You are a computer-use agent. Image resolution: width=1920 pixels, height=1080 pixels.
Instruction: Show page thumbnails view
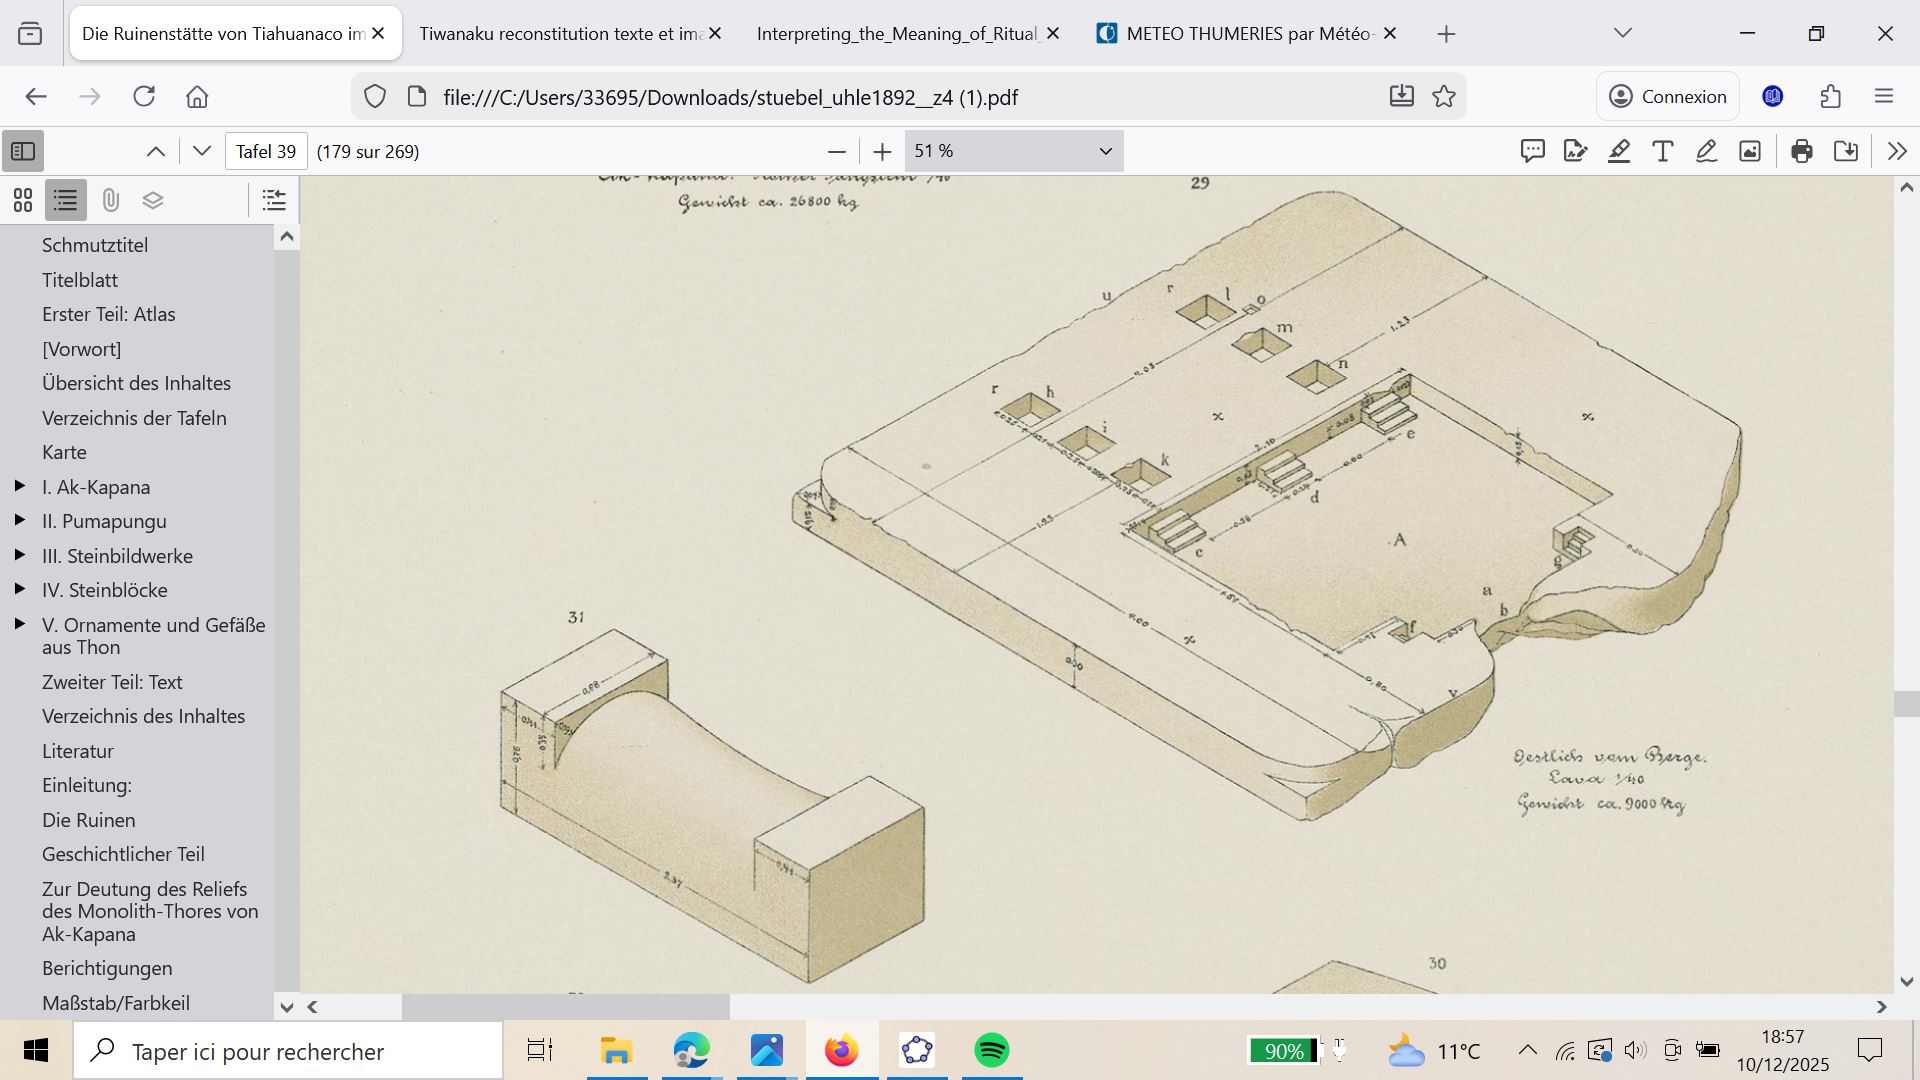click(x=23, y=200)
